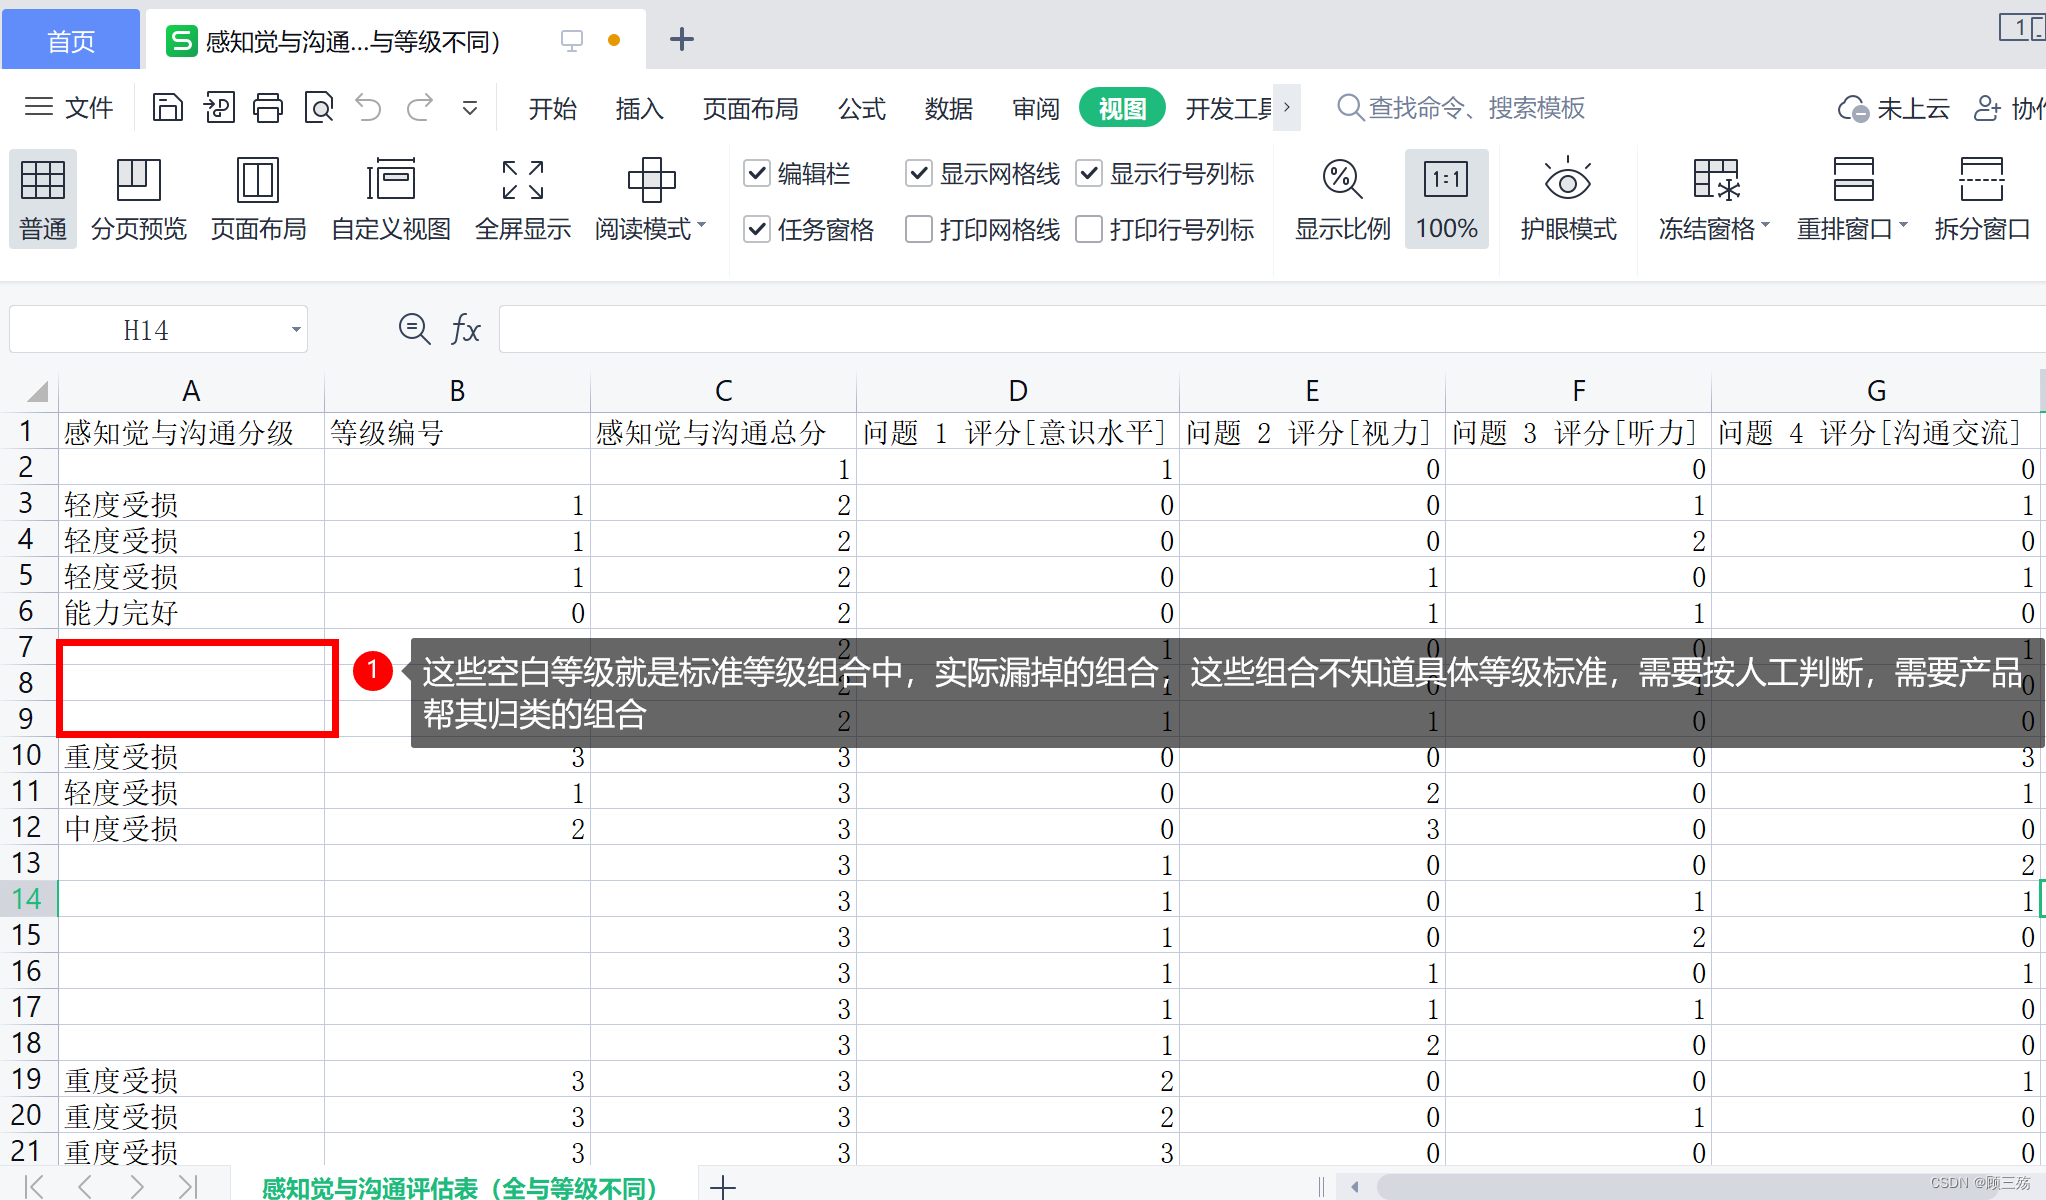Open the 显示比例 zoom dialog
The width and height of the screenshot is (2046, 1200).
1342,200
